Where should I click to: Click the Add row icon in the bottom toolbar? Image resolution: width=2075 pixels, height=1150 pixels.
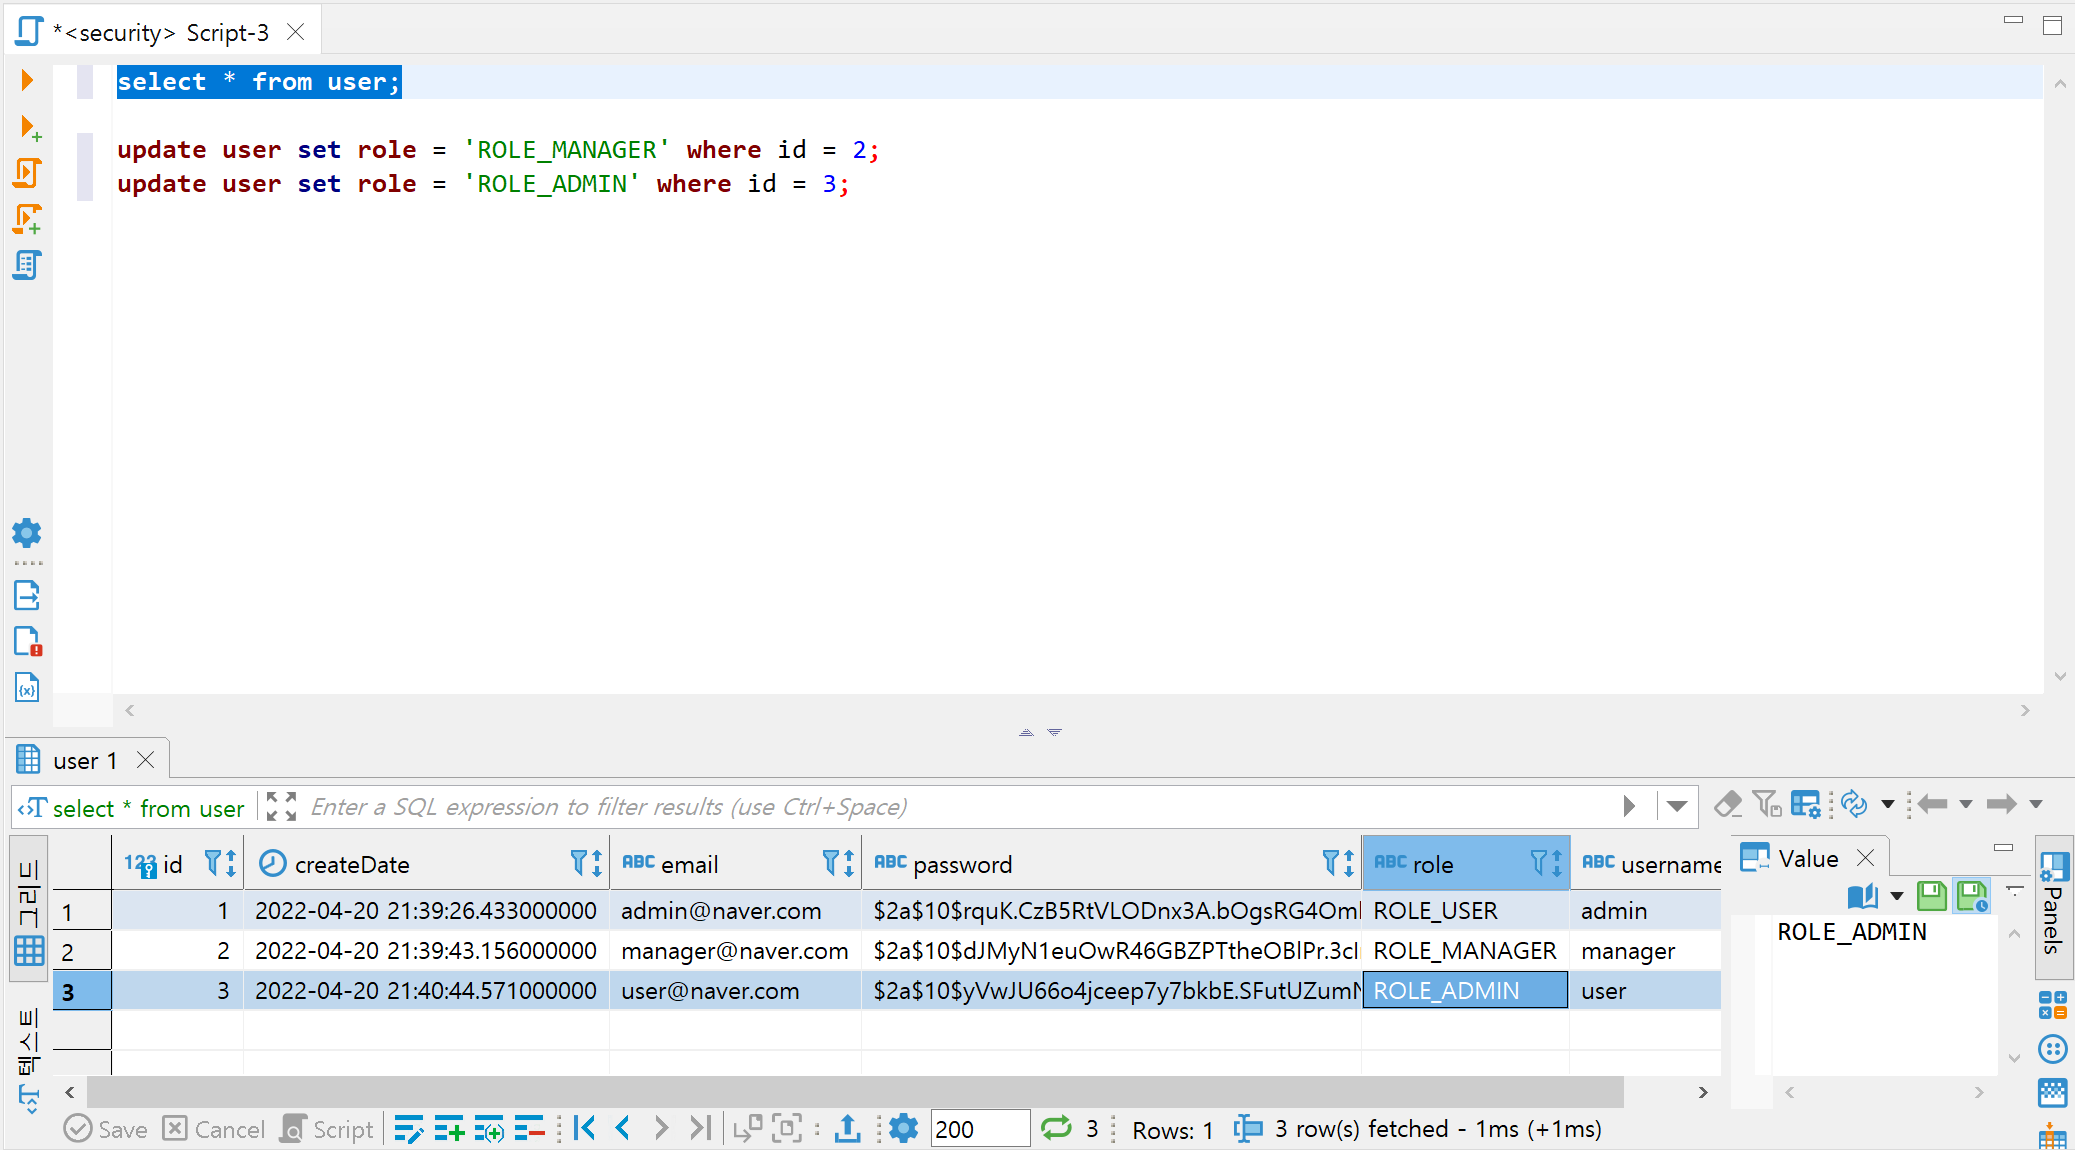tap(449, 1129)
